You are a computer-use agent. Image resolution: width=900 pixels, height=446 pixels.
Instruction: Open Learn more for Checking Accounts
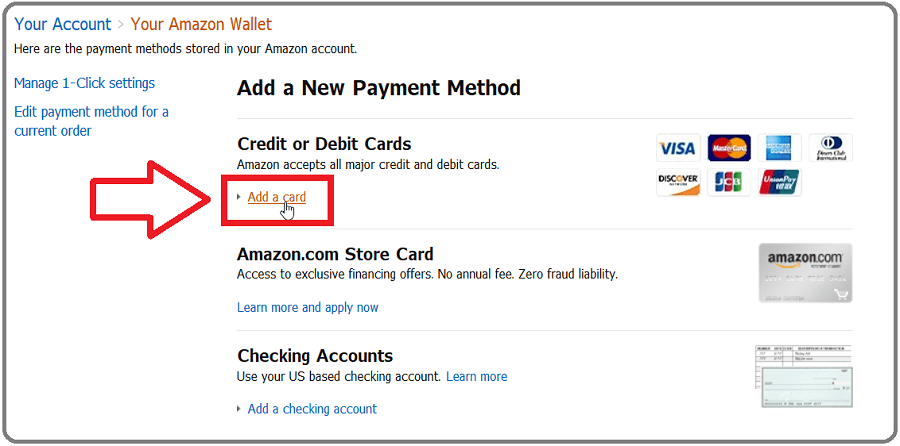(x=476, y=377)
